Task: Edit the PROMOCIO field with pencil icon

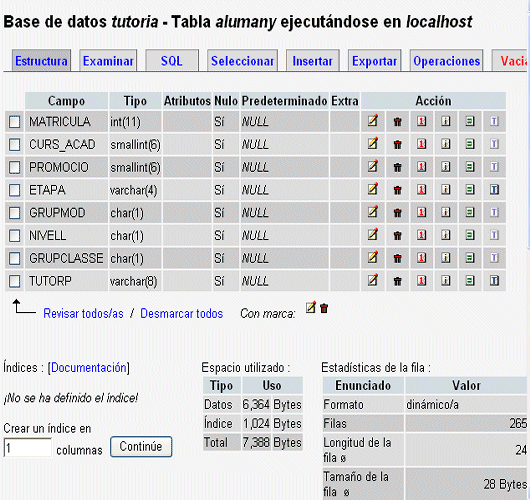Action: pyautogui.click(x=373, y=166)
